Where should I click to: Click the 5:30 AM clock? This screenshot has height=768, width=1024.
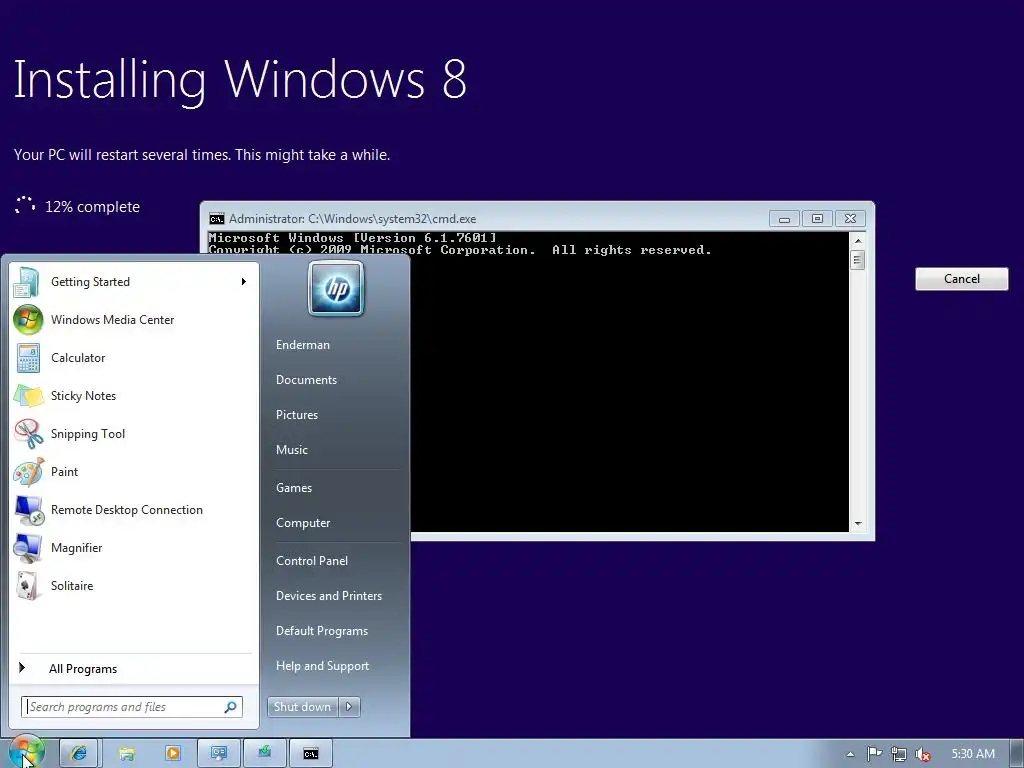[x=972, y=754]
